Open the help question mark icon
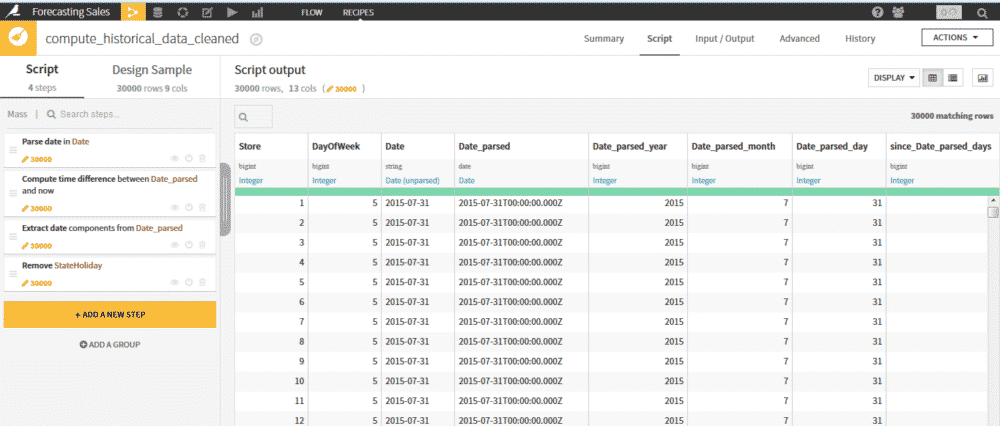This screenshot has height=426, width=1000. coord(878,12)
